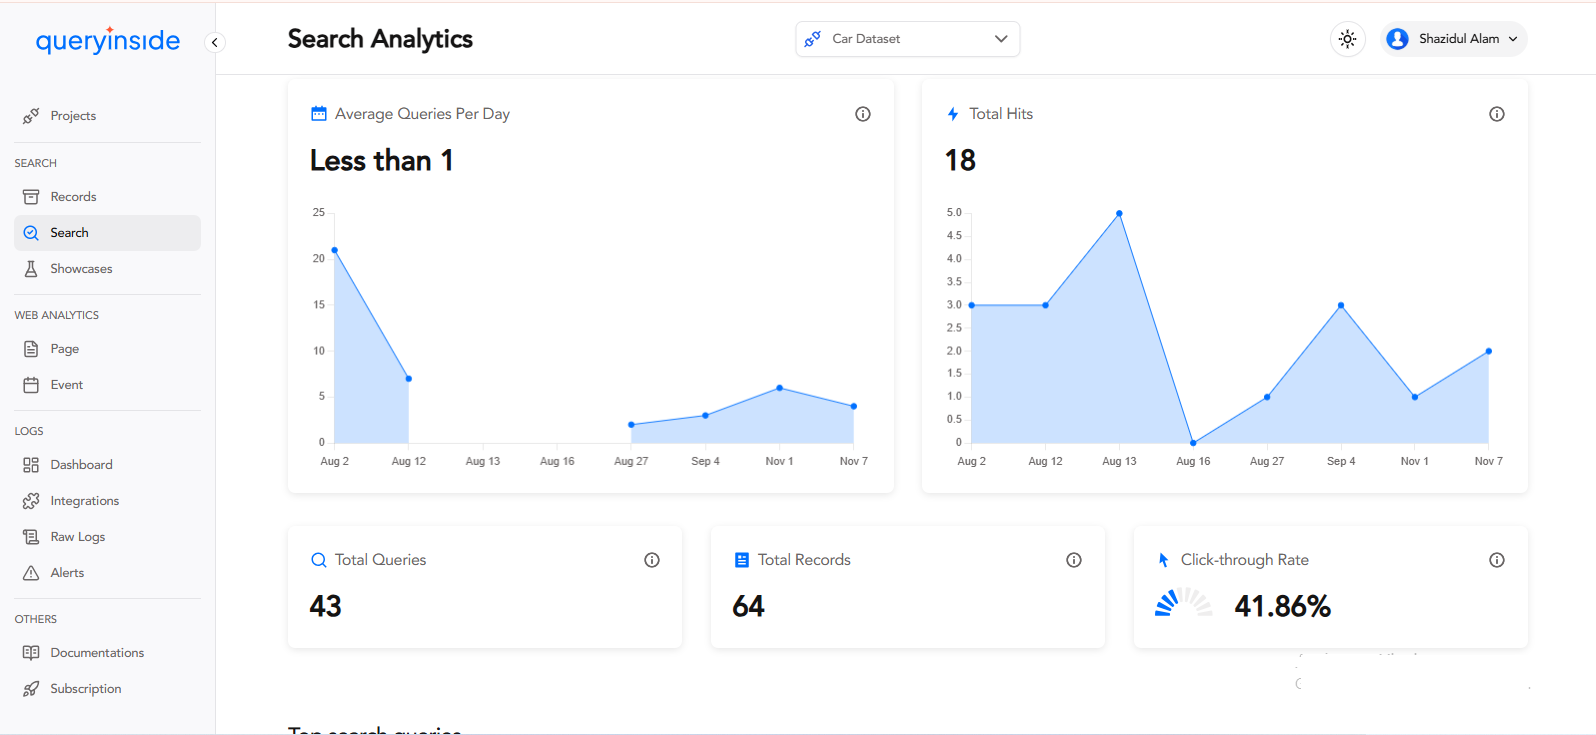Open the Car Dataset project dropdown

pos(907,39)
